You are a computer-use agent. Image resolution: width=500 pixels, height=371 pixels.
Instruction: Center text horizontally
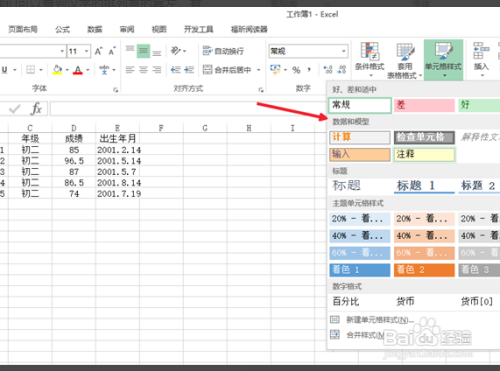tap(143, 70)
